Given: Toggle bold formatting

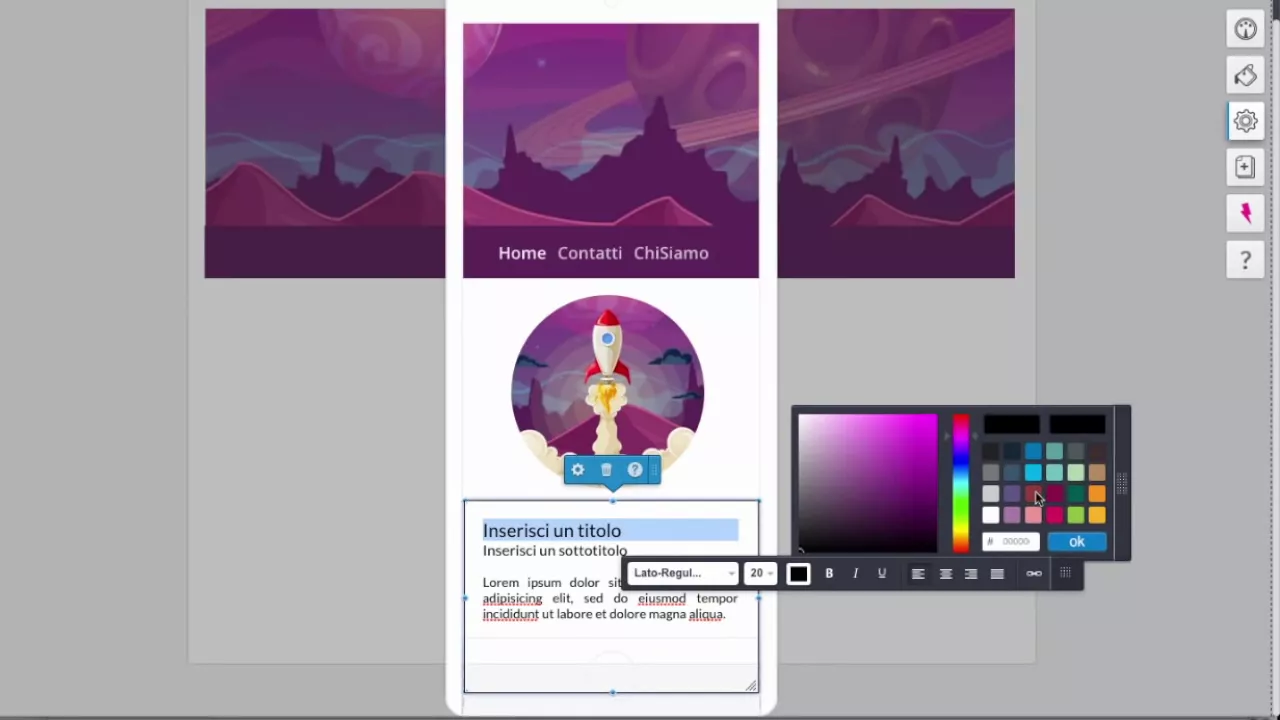Looking at the screenshot, I should 829,573.
